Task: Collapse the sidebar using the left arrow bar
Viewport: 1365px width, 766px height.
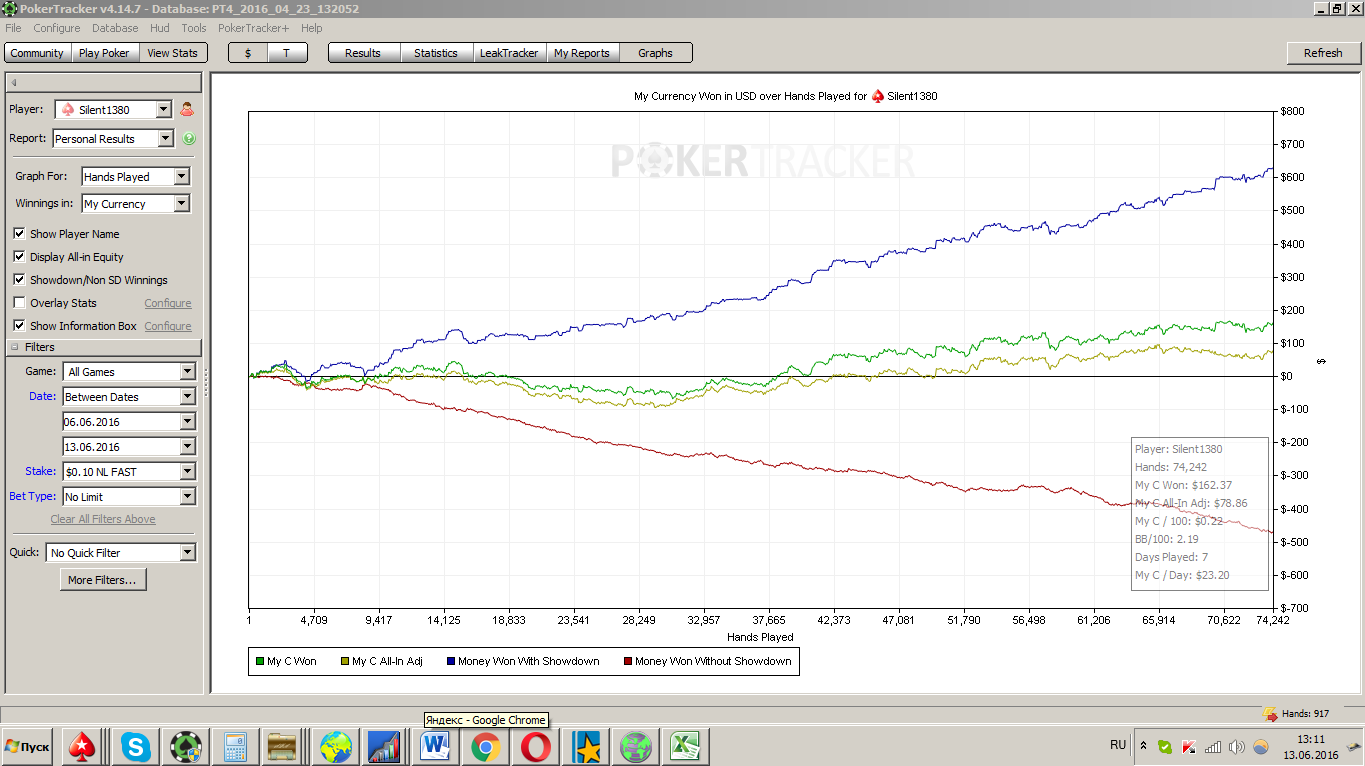Action: (104, 82)
